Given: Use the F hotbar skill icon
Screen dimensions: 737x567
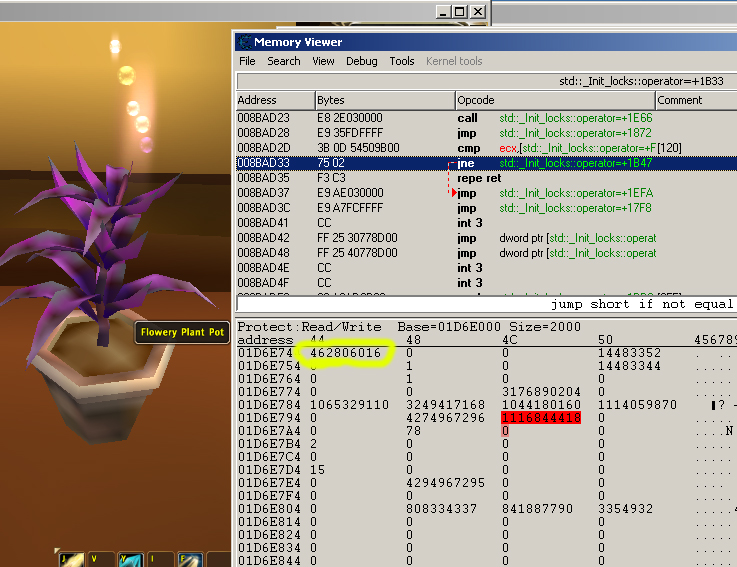Looking at the screenshot, I should tap(190, 559).
